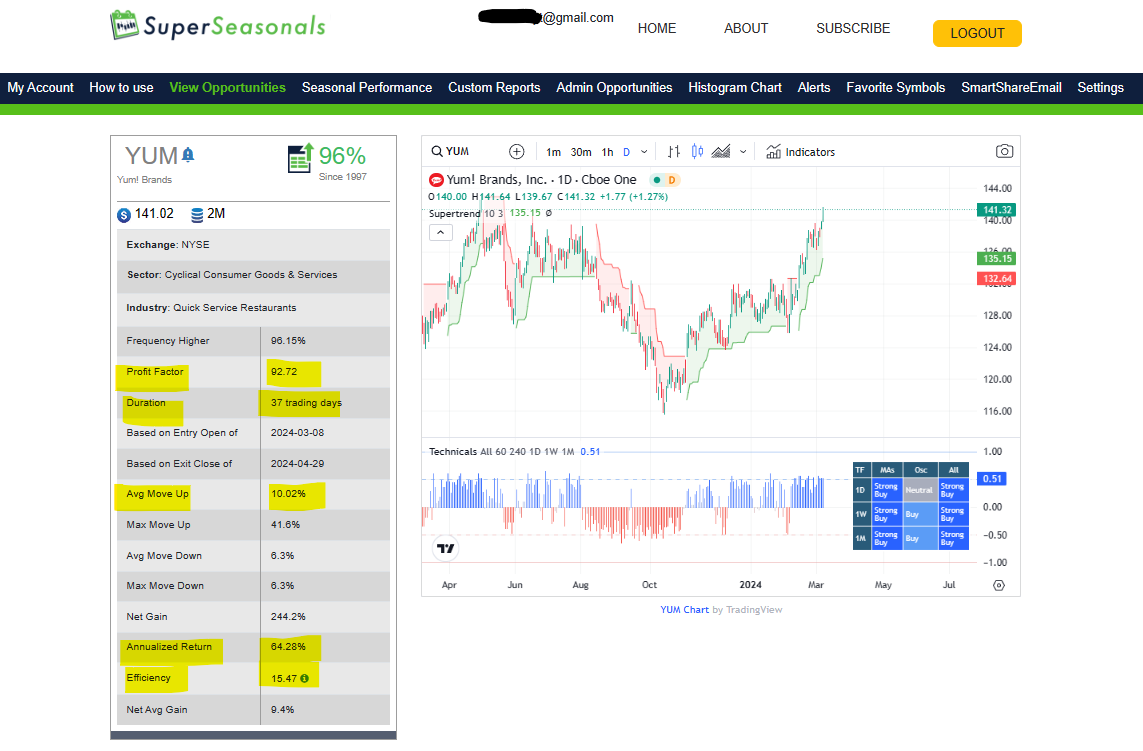Image resolution: width=1143 pixels, height=751 pixels.
Task: Click the info icon beside Efficiency 15.47
Action: point(305,679)
